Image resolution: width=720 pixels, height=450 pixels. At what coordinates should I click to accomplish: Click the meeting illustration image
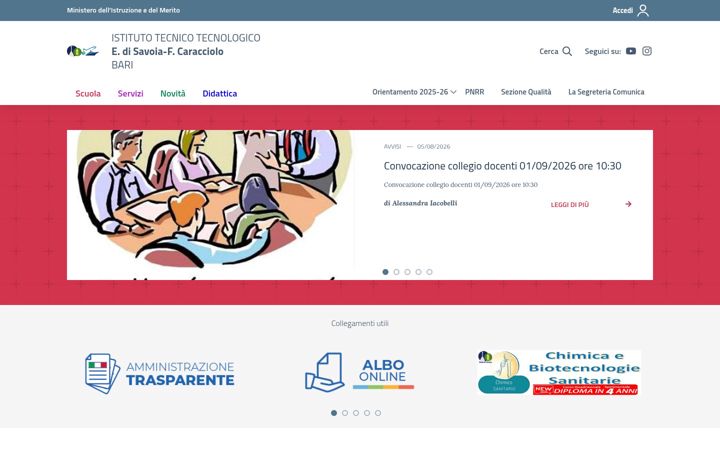[x=211, y=205]
